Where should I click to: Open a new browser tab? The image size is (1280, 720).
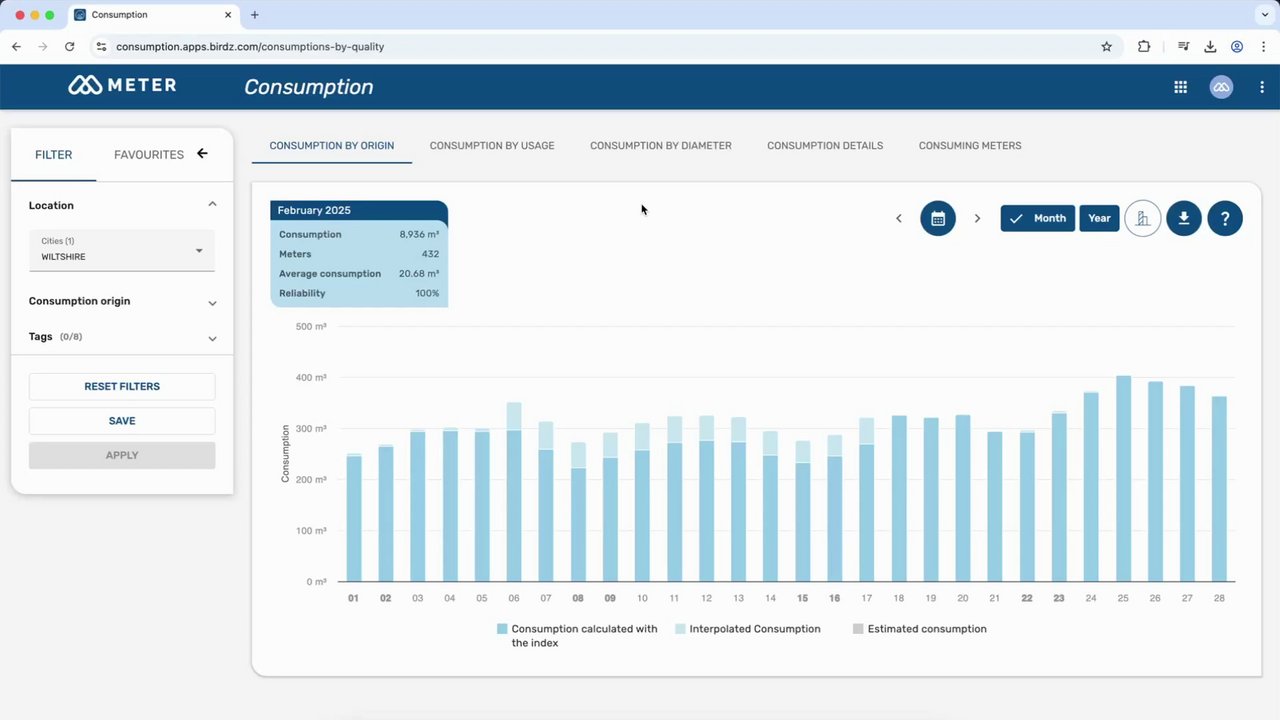(255, 15)
